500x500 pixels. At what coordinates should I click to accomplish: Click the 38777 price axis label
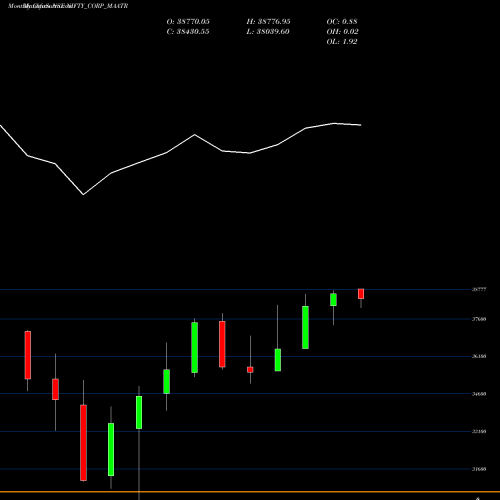[x=479, y=289]
